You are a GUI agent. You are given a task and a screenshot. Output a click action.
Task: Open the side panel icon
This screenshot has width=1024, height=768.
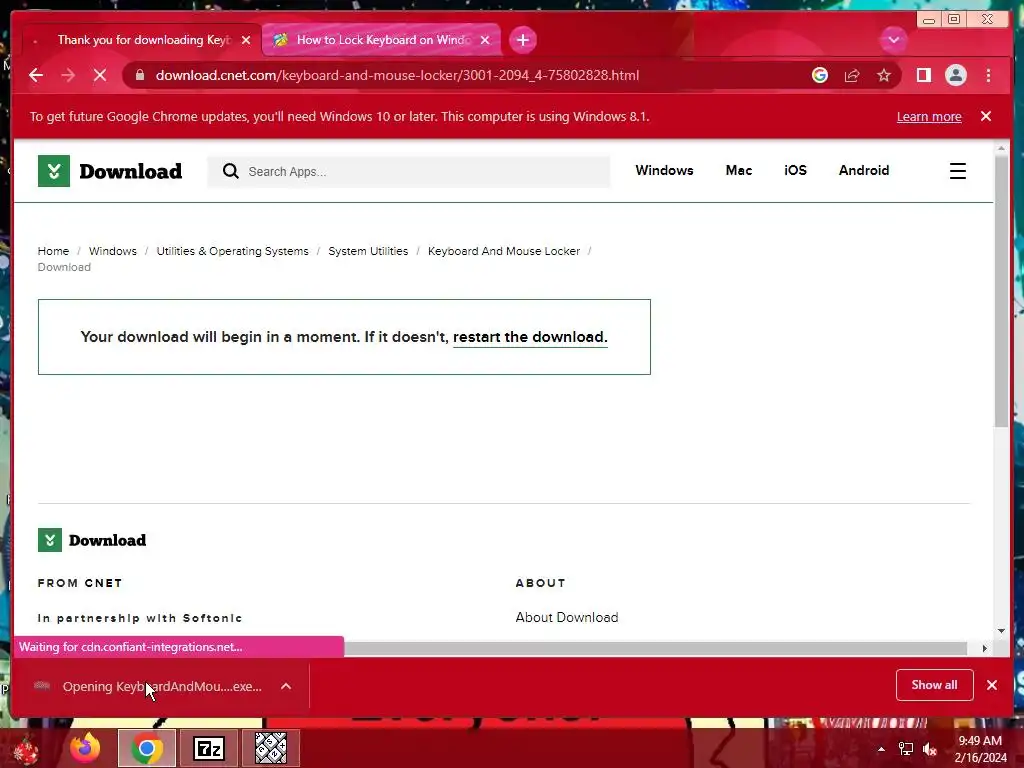pos(923,75)
